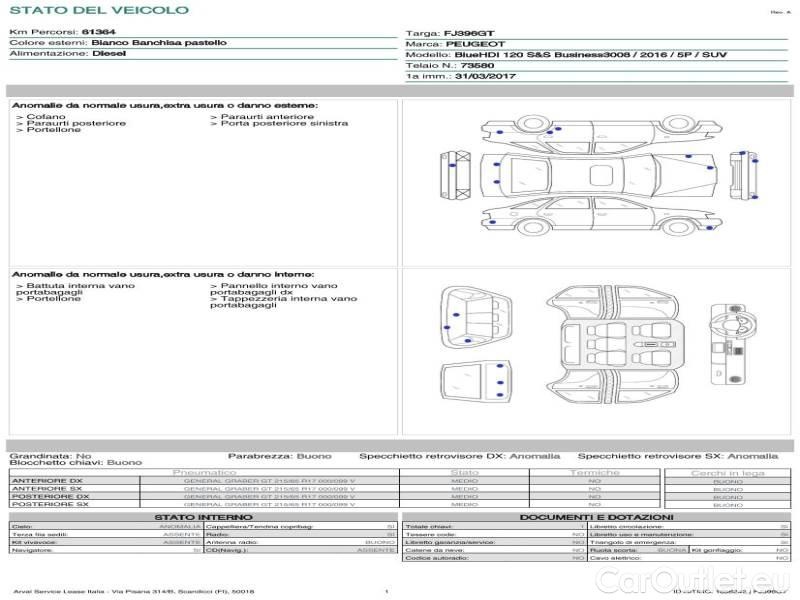Click the Marca value PEUGEOT
Image resolution: width=800 pixels, height=600 pixels.
point(476,44)
